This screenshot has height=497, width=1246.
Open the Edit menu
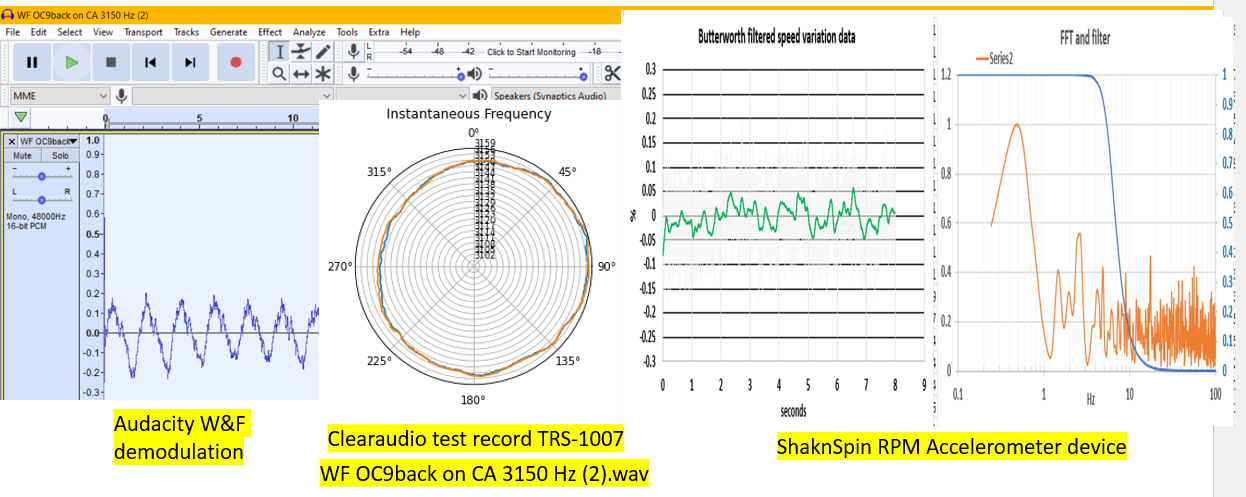(x=38, y=32)
